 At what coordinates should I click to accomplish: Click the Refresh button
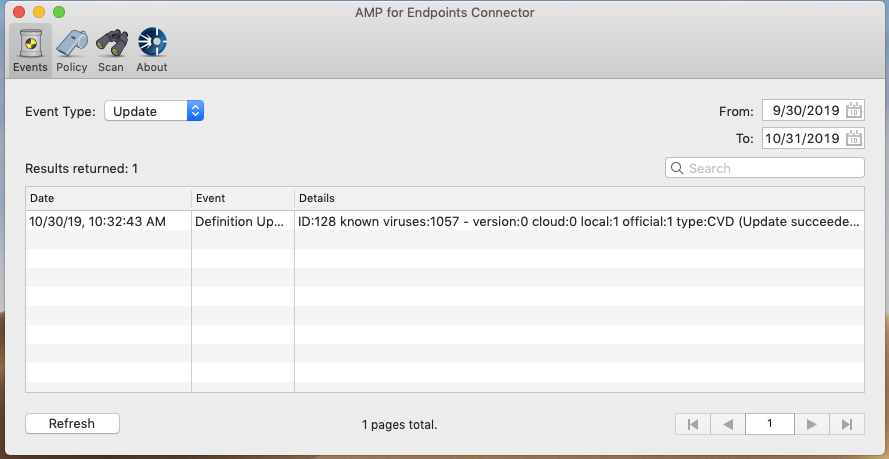[x=72, y=423]
